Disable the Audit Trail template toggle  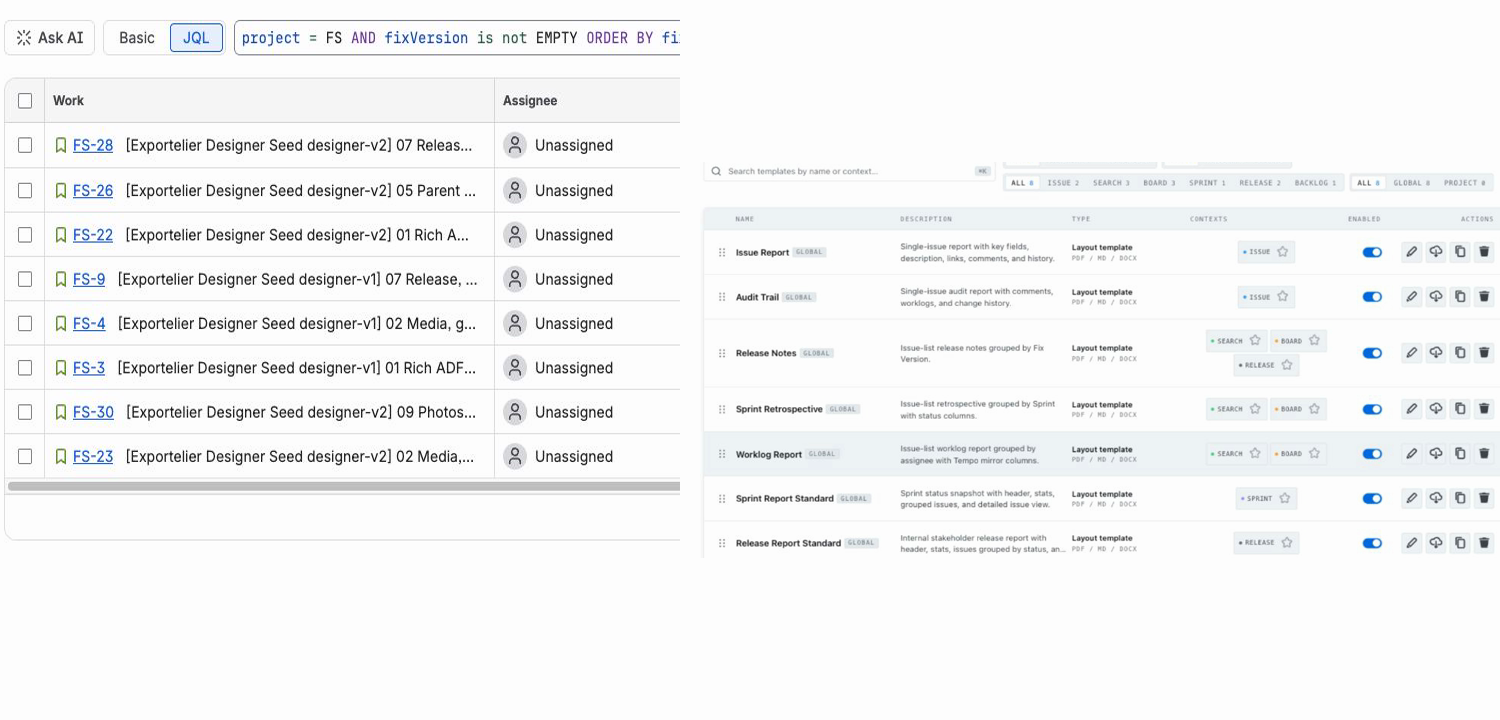1372,297
